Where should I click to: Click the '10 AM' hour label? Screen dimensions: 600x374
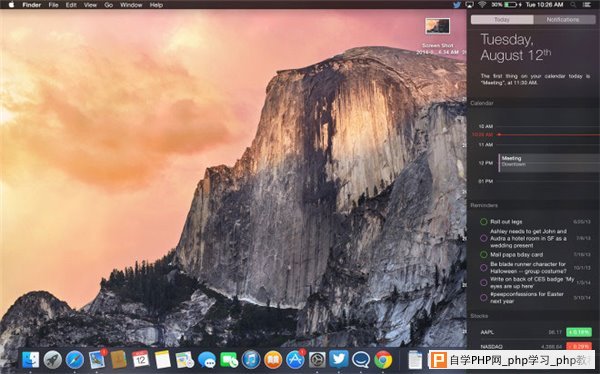point(486,126)
